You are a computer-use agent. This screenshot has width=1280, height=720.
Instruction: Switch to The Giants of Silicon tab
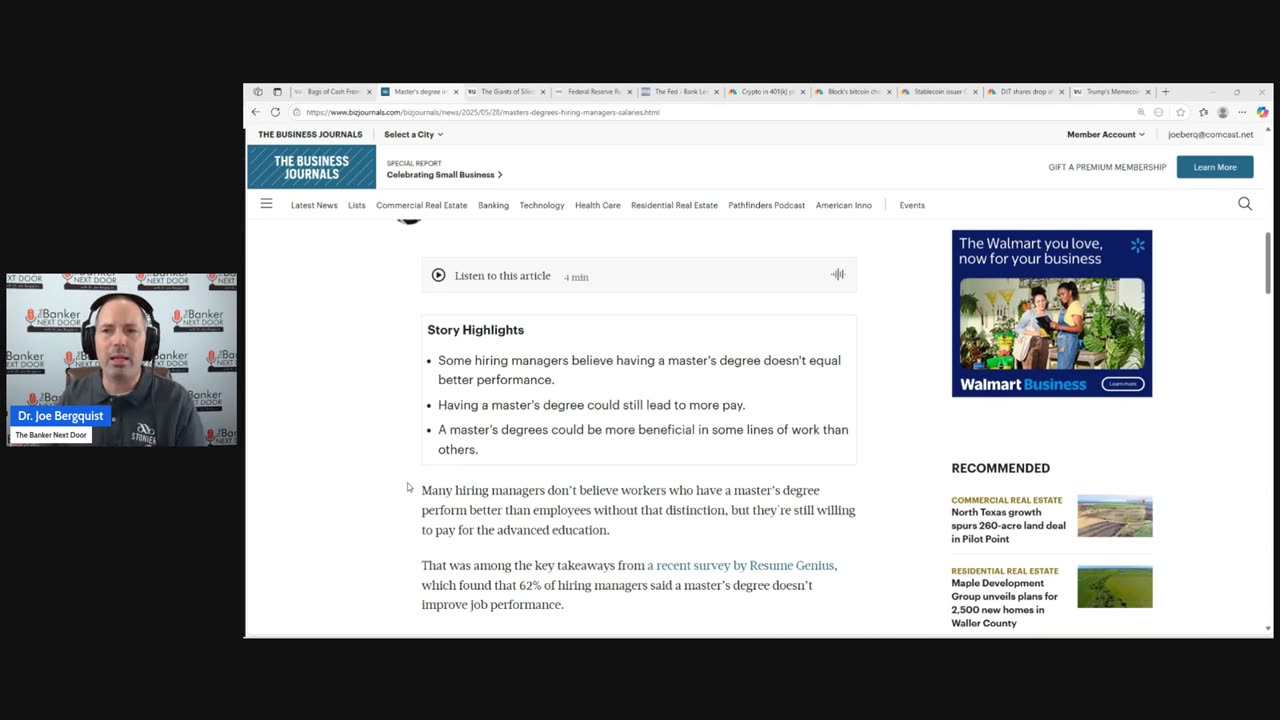coord(506,92)
